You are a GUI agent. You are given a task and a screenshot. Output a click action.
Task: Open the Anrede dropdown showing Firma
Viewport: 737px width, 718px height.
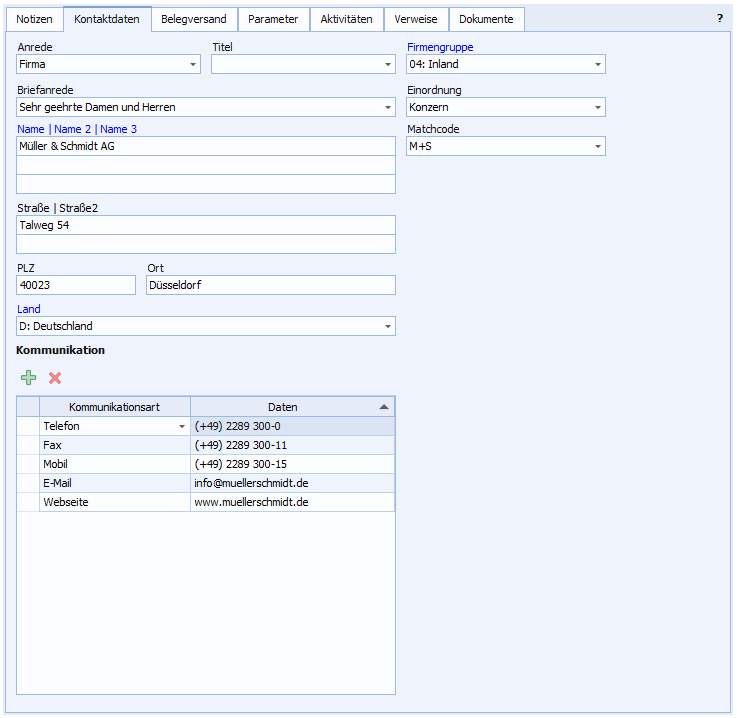[x=192, y=65]
